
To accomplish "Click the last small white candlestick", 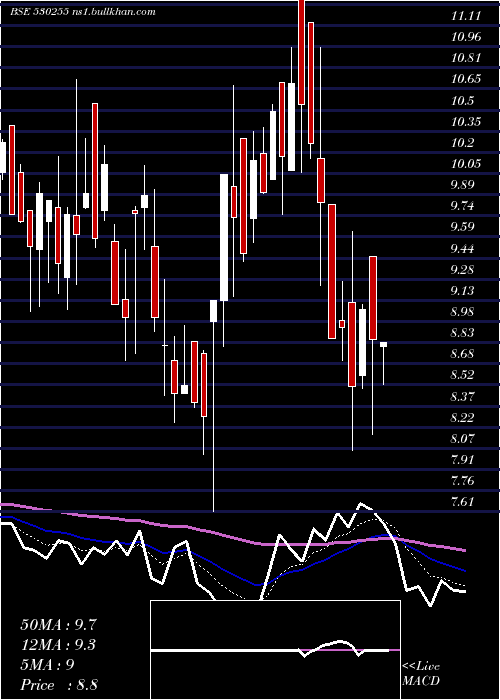I will [x=383, y=344].
